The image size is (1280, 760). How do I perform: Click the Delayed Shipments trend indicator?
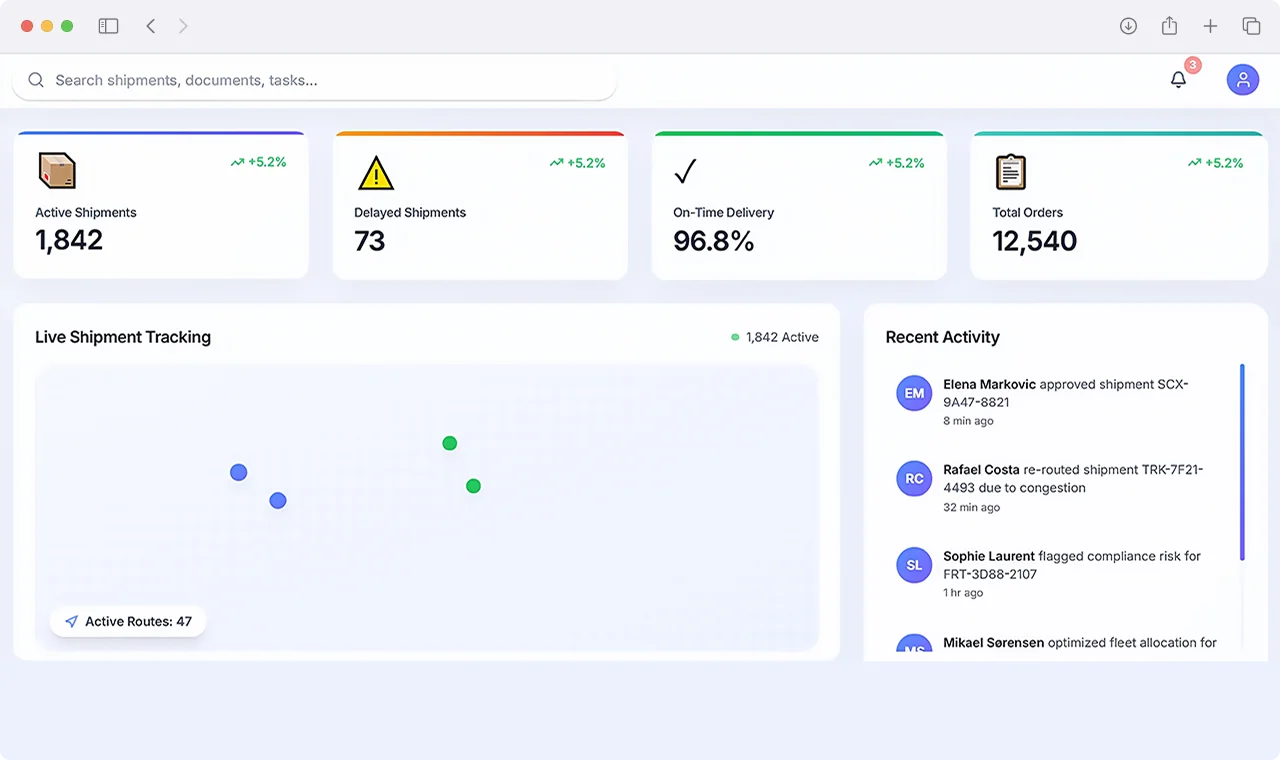tap(577, 163)
